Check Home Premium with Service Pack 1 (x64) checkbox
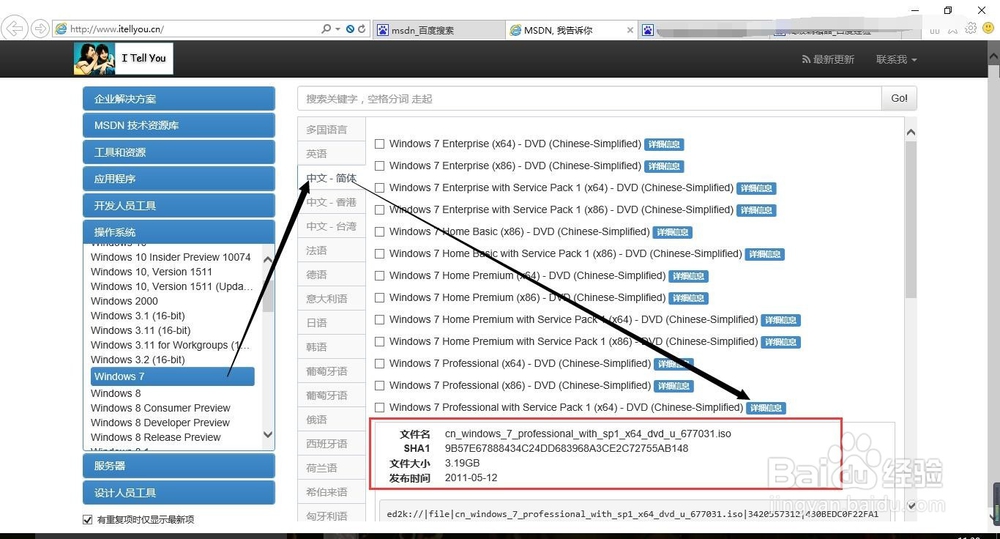 pos(379,320)
